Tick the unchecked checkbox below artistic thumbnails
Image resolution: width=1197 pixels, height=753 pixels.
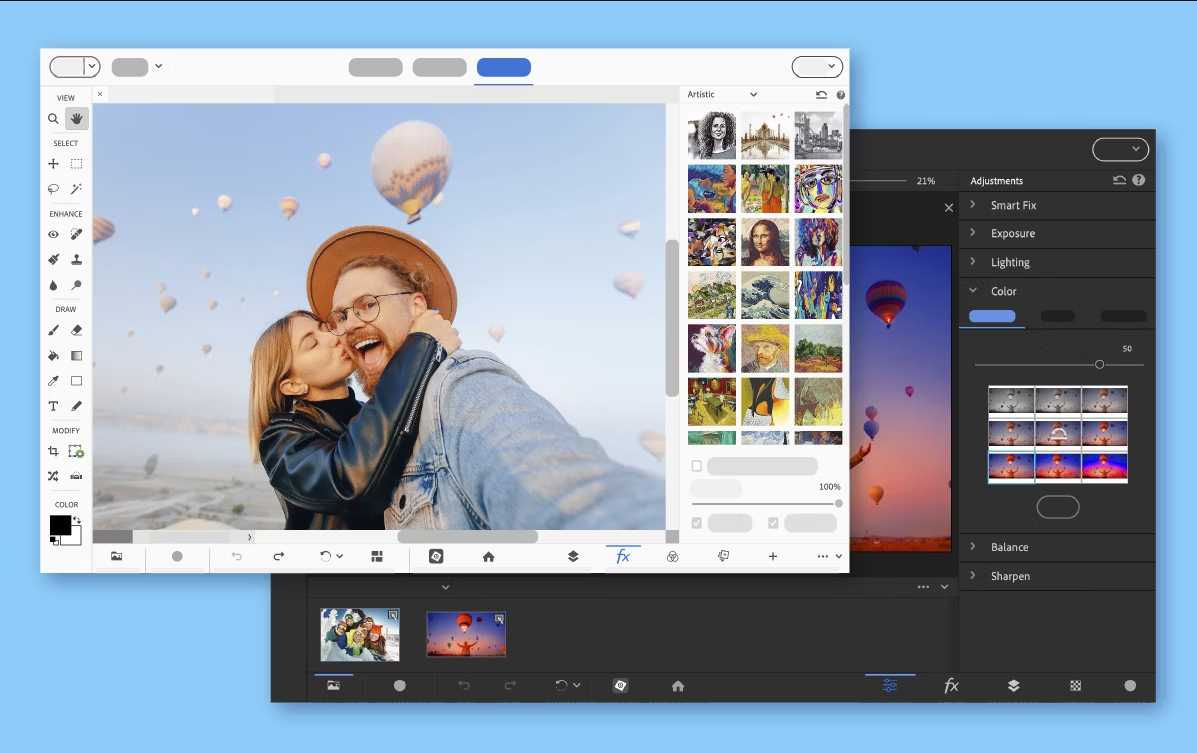click(697, 466)
